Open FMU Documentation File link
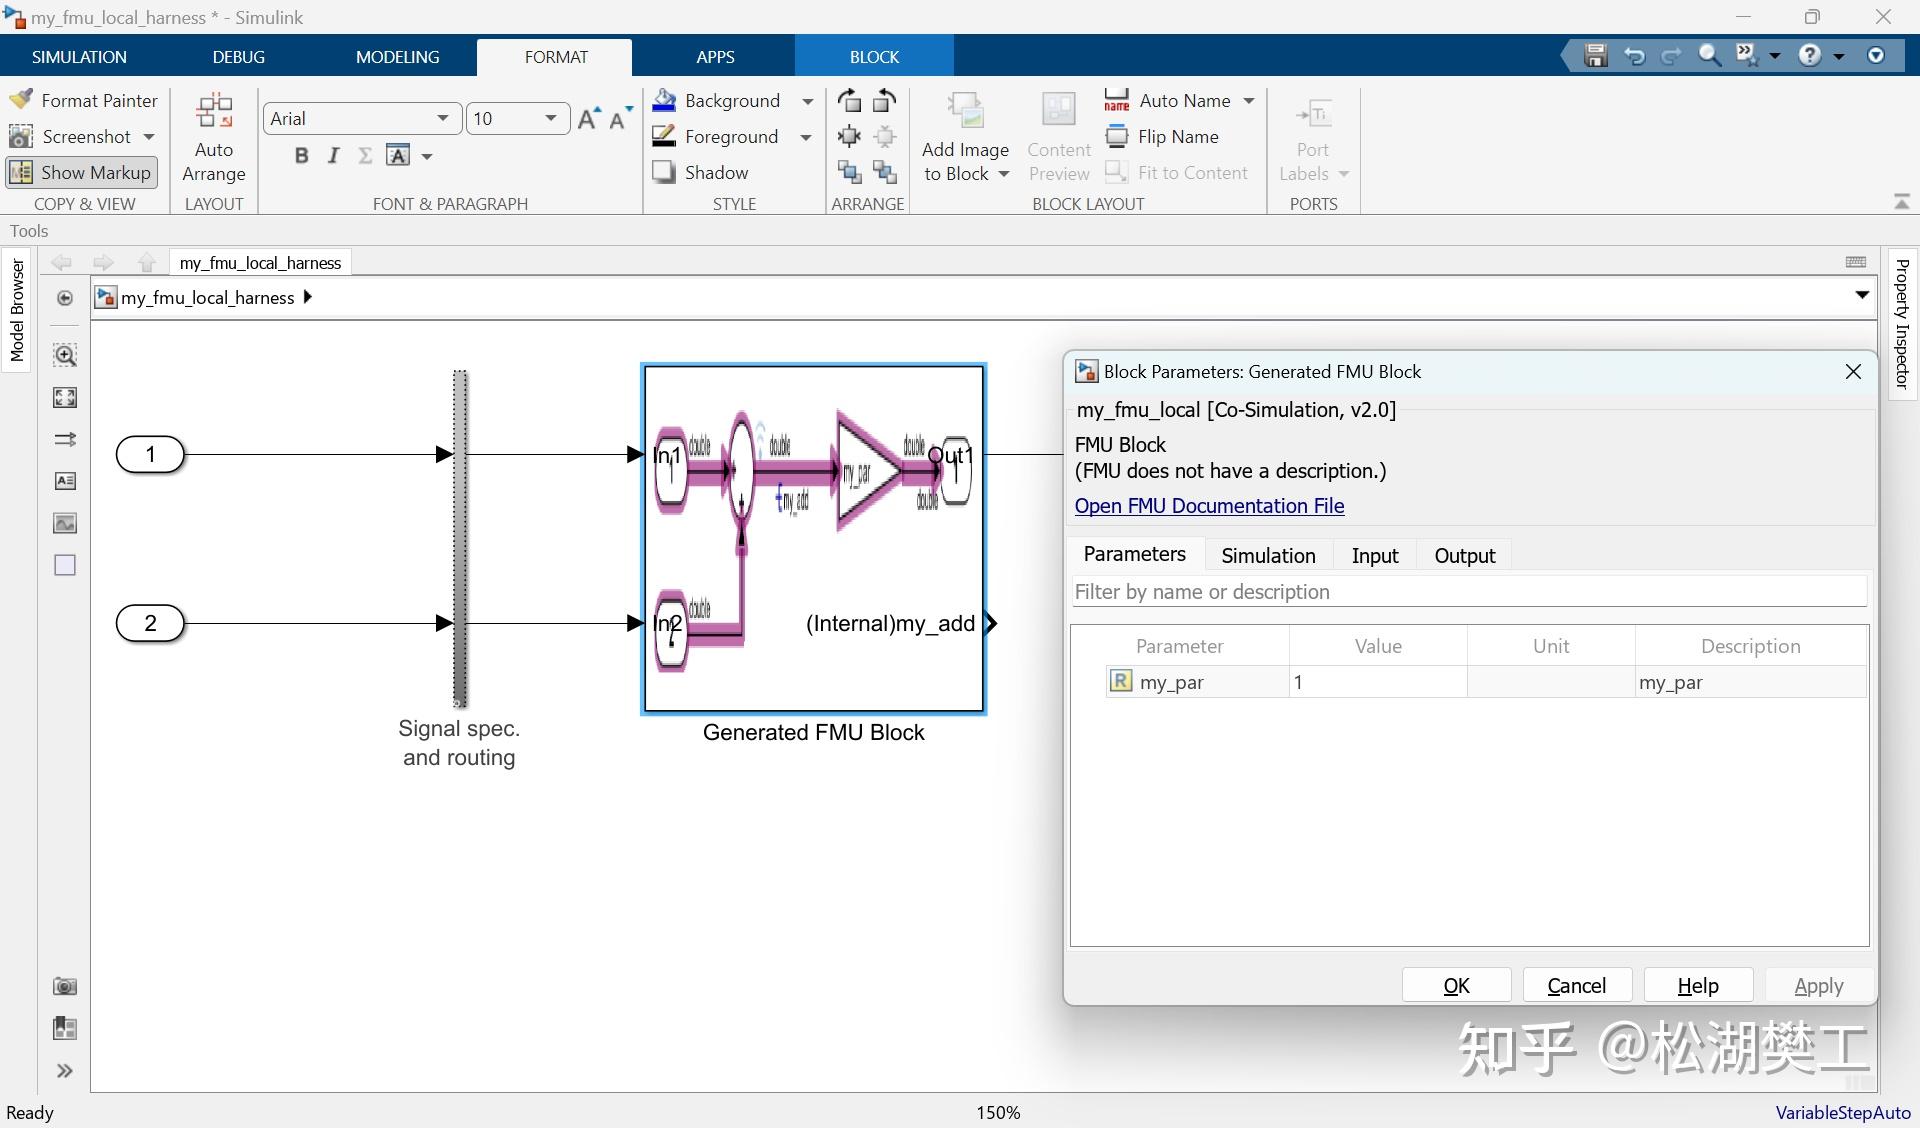This screenshot has width=1920, height=1128. pyautogui.click(x=1209, y=506)
